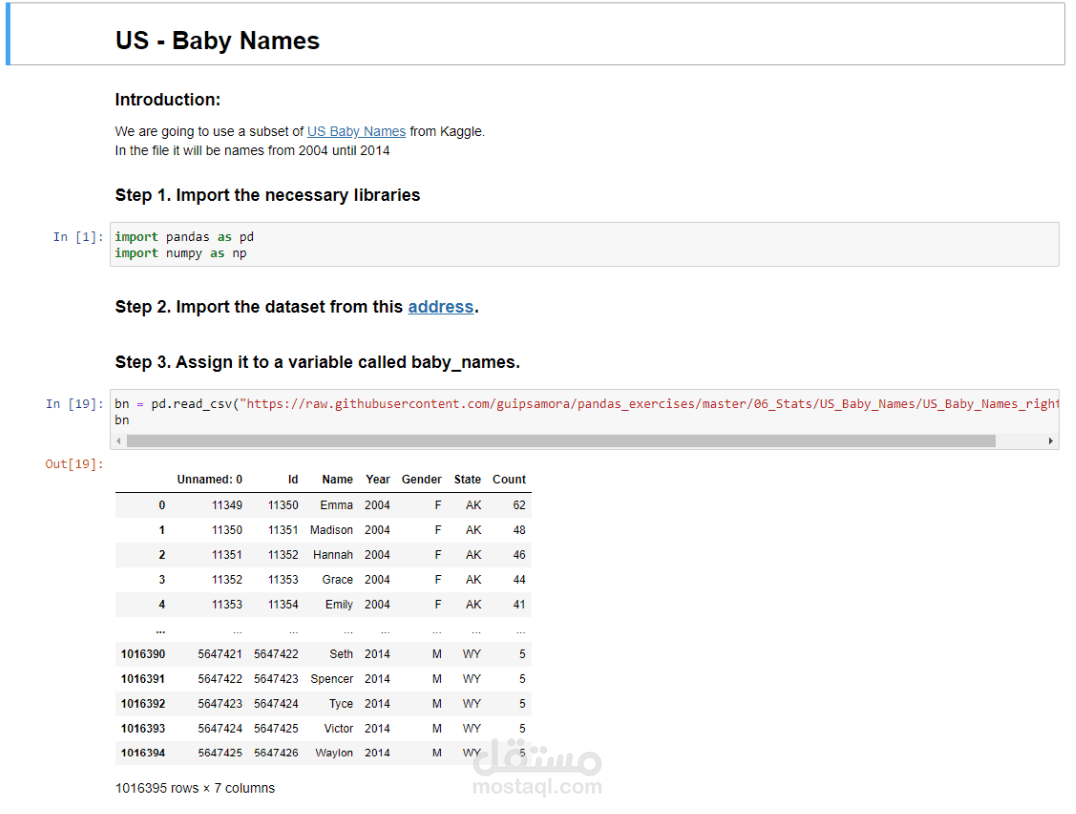Click row index 1016392

pos(143,703)
